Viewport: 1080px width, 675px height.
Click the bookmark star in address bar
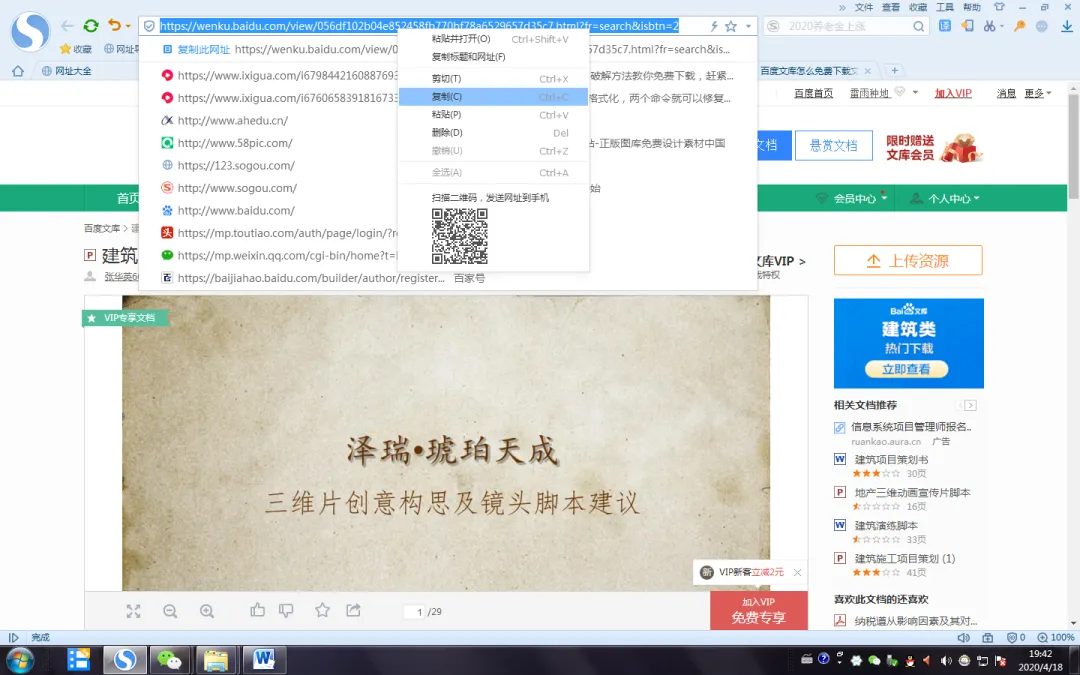(x=731, y=26)
